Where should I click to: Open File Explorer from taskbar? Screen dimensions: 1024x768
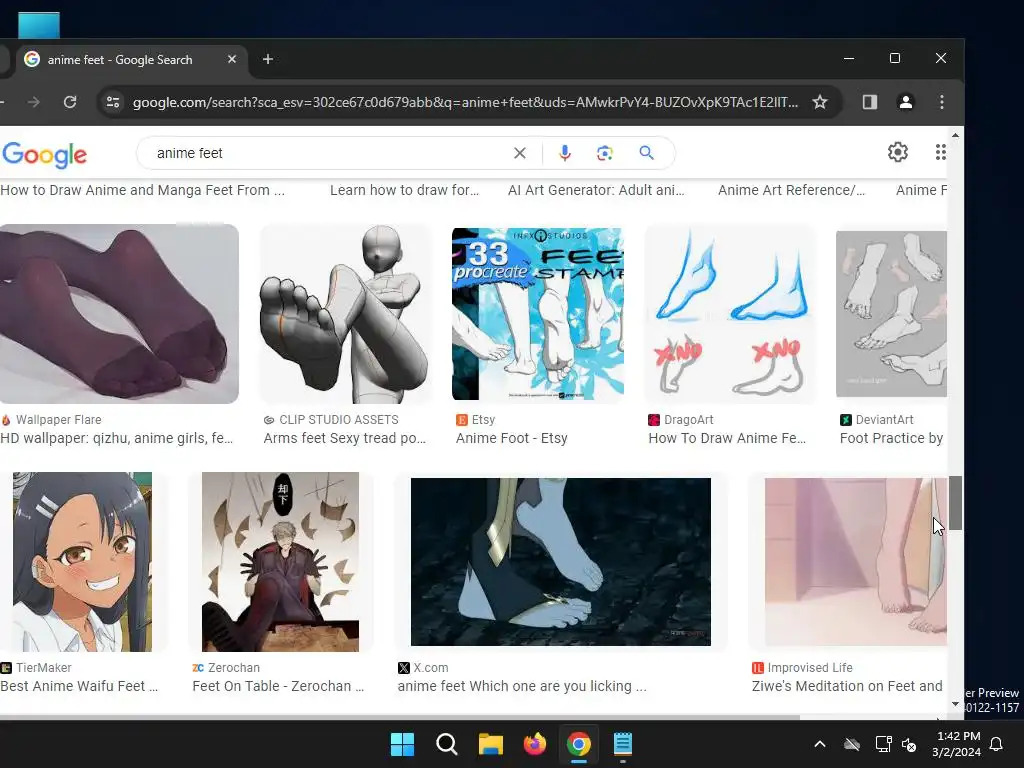pyautogui.click(x=490, y=744)
